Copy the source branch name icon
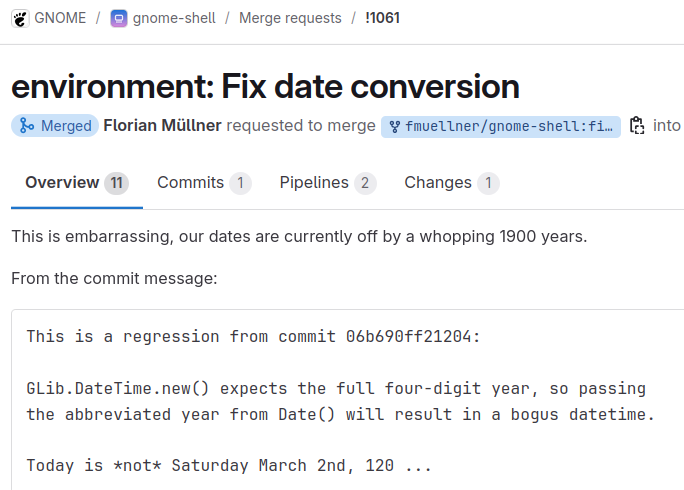684x490 pixels. [637, 126]
